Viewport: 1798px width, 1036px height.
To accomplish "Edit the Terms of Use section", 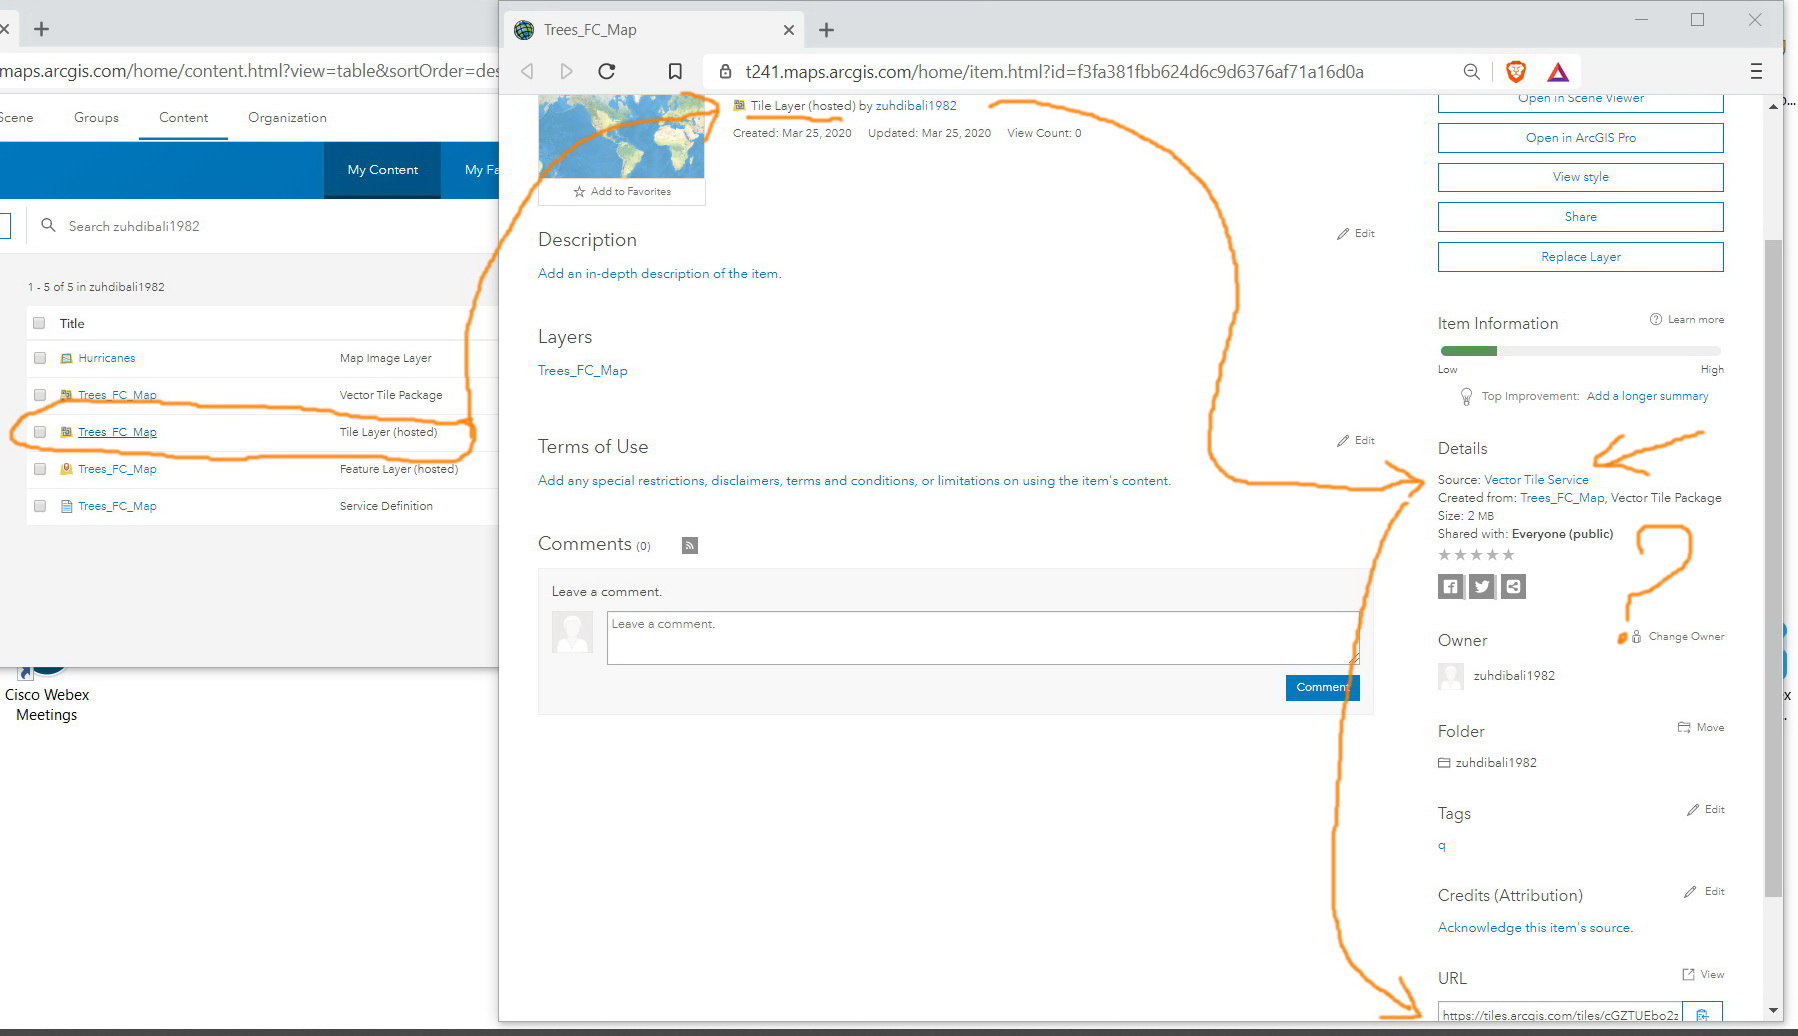I will point(1356,440).
